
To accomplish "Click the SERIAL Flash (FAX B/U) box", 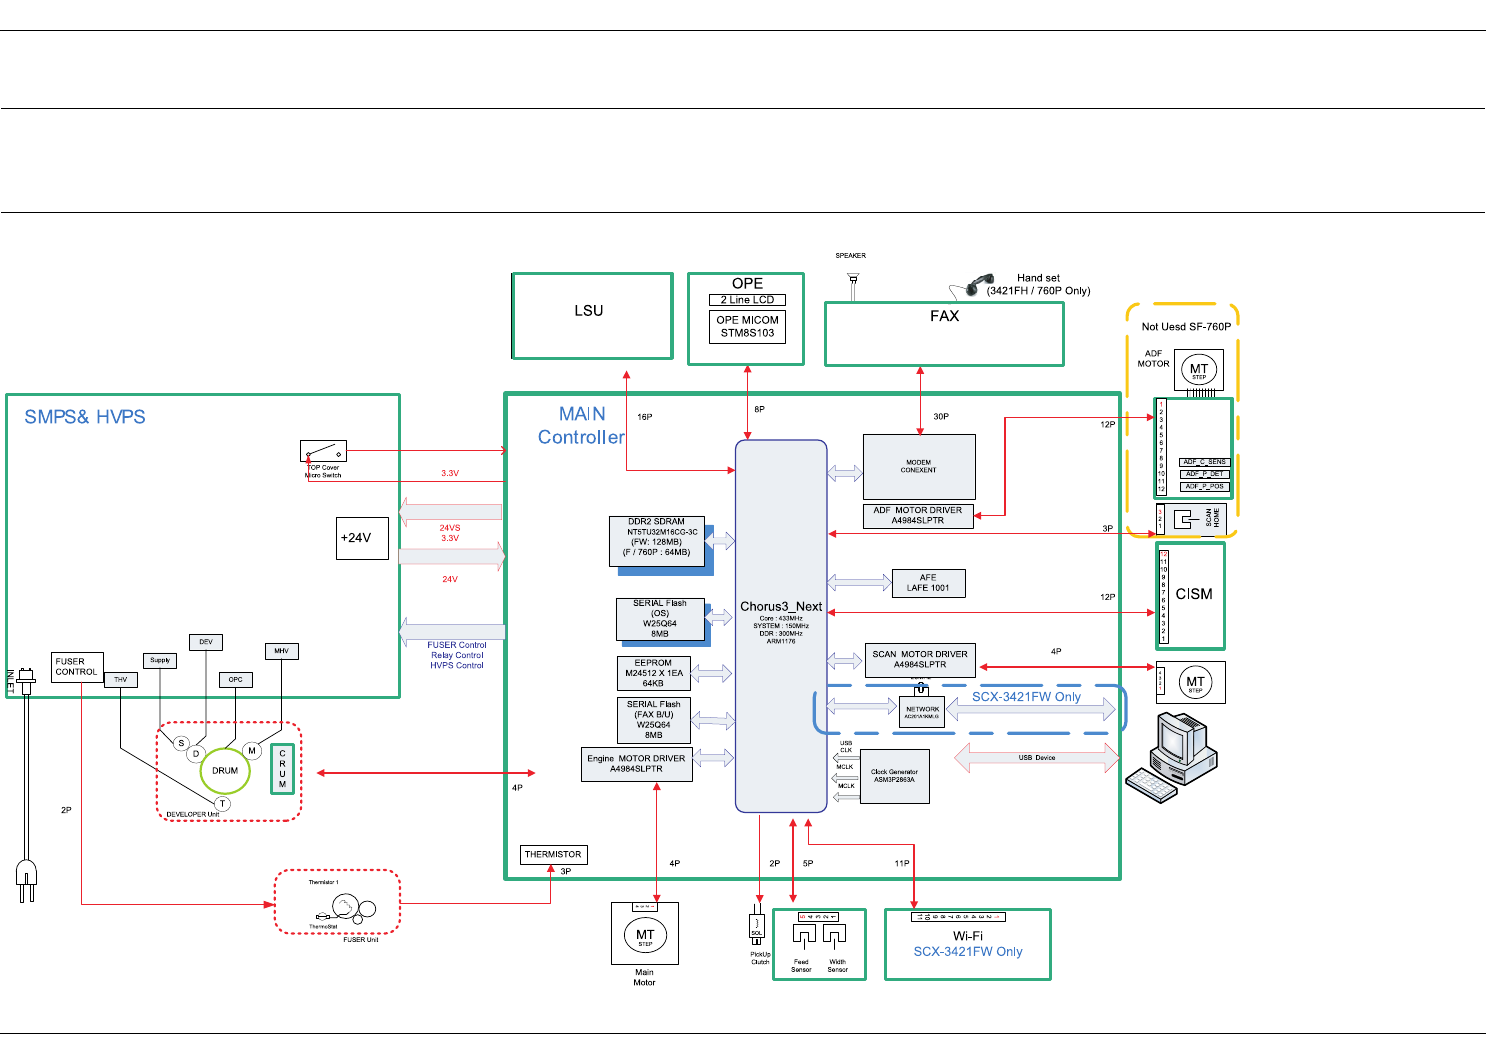I will click(653, 720).
